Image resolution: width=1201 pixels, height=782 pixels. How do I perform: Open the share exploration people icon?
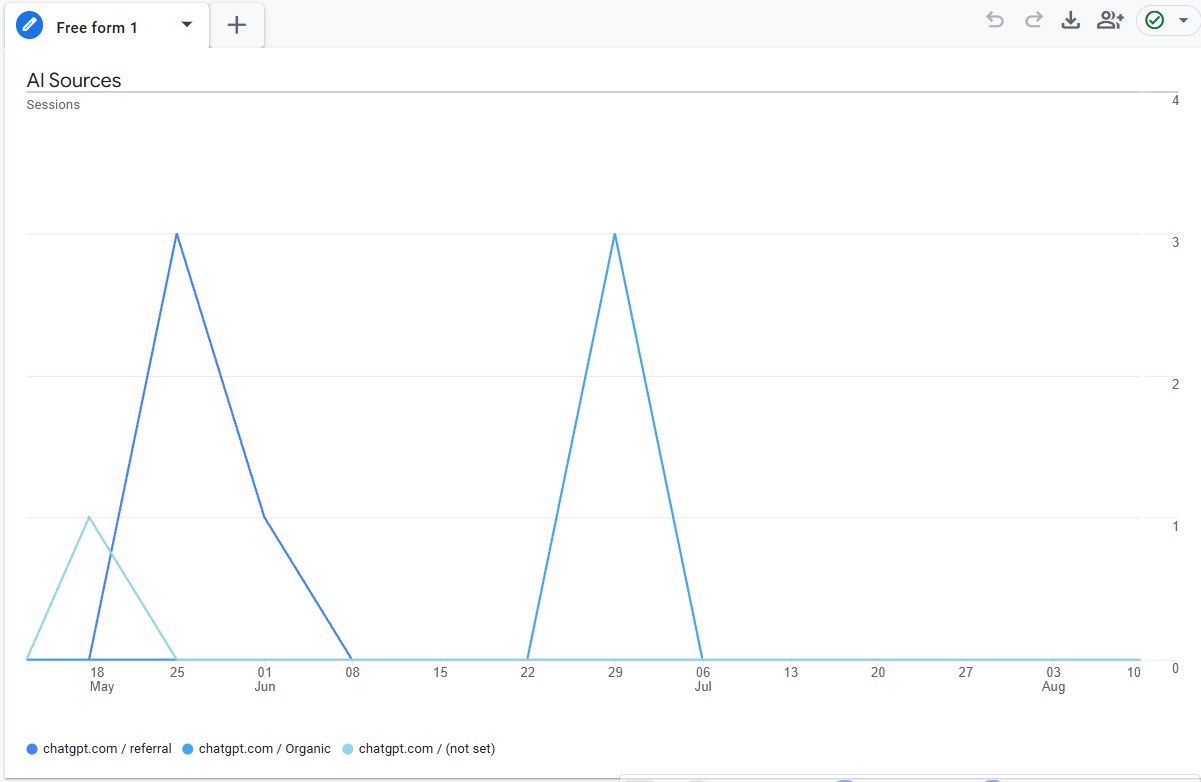click(x=1110, y=20)
